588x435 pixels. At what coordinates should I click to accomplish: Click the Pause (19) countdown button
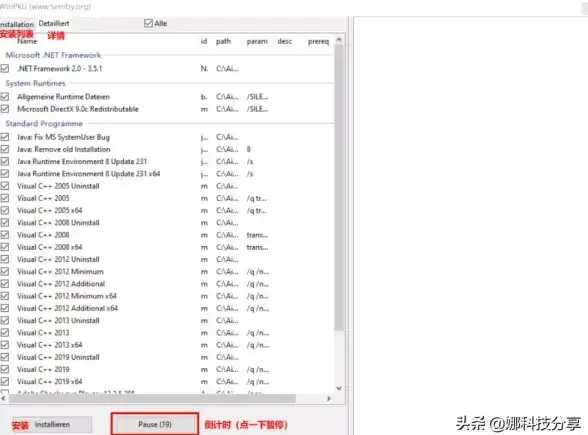[x=155, y=424]
